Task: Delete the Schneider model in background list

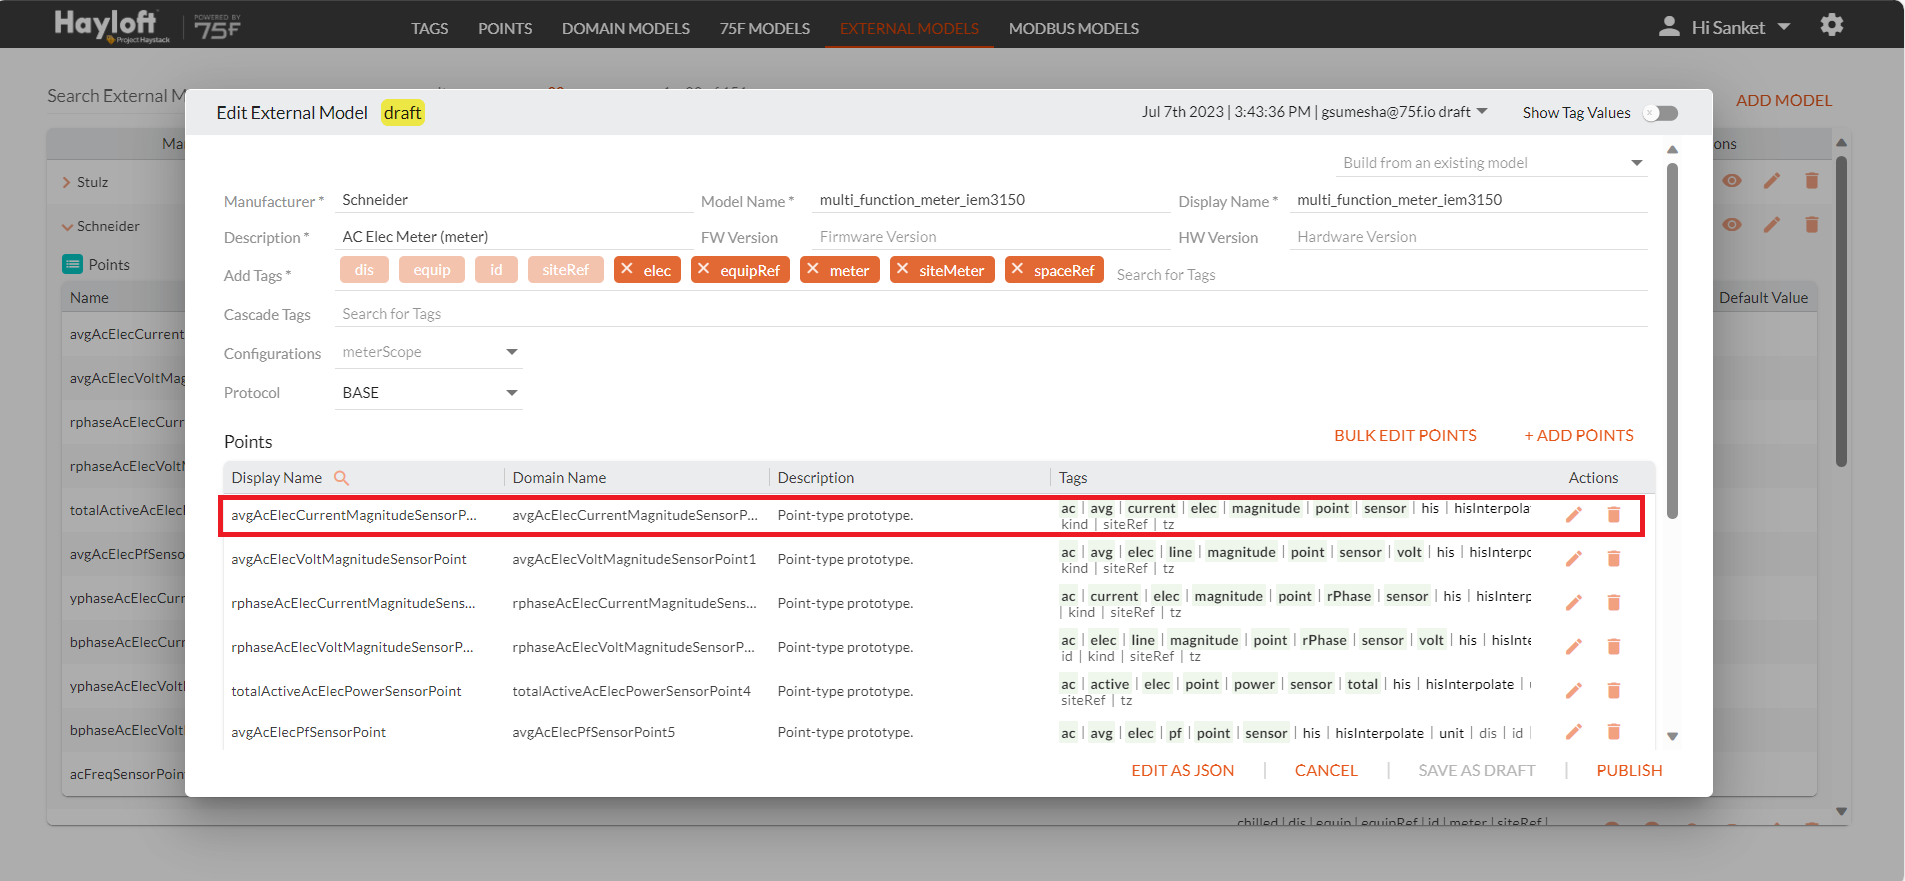Action: 1812,225
